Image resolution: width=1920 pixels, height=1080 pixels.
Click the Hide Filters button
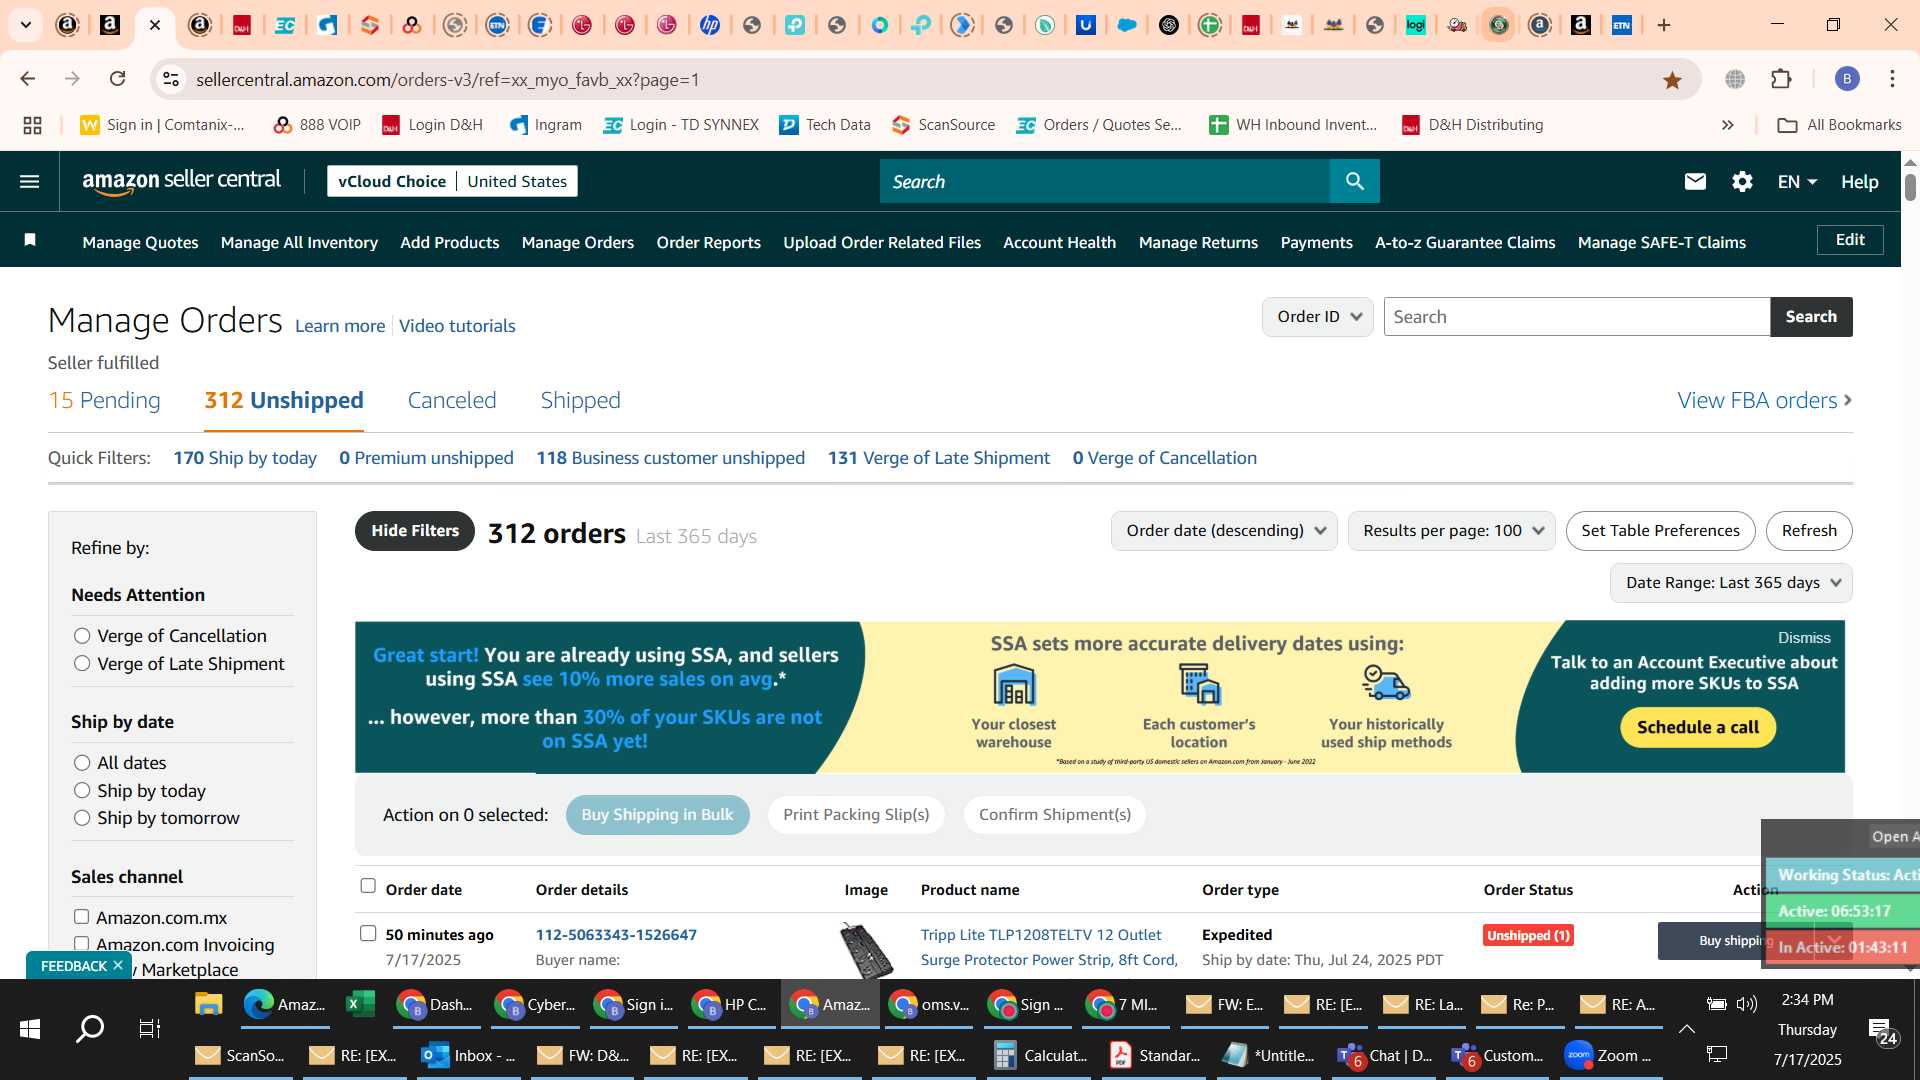click(415, 531)
